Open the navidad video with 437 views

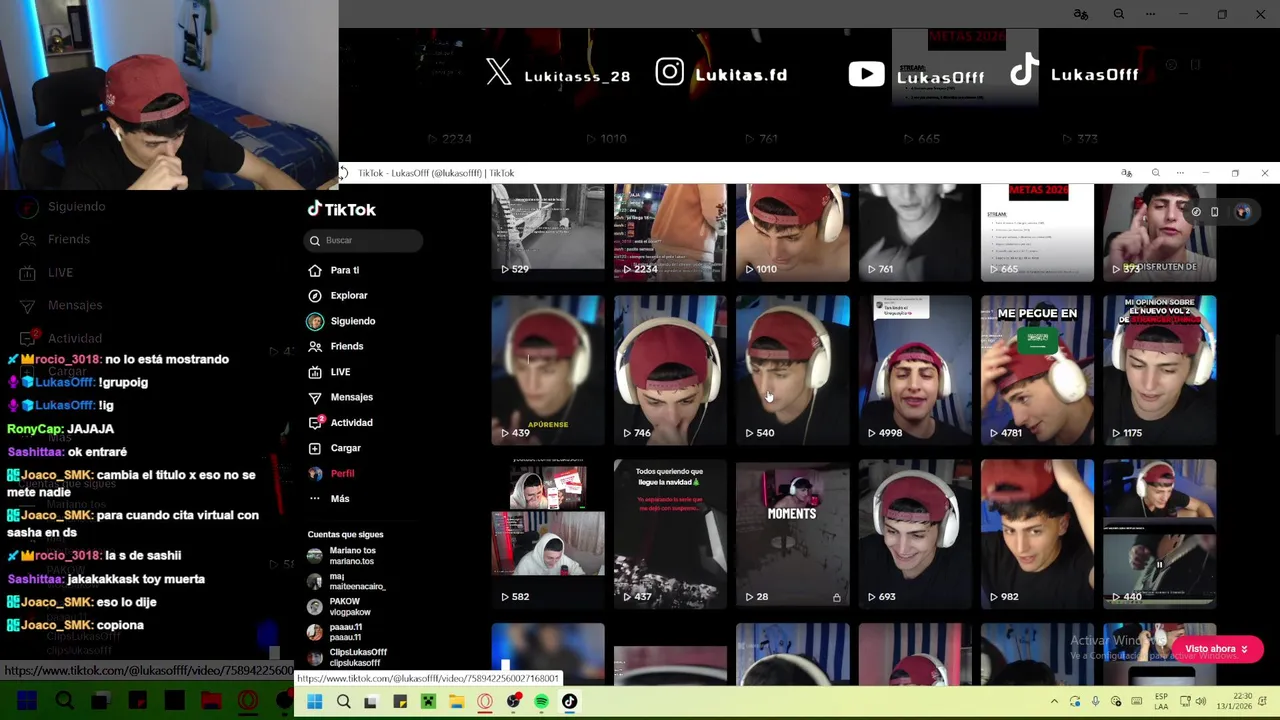click(x=670, y=534)
